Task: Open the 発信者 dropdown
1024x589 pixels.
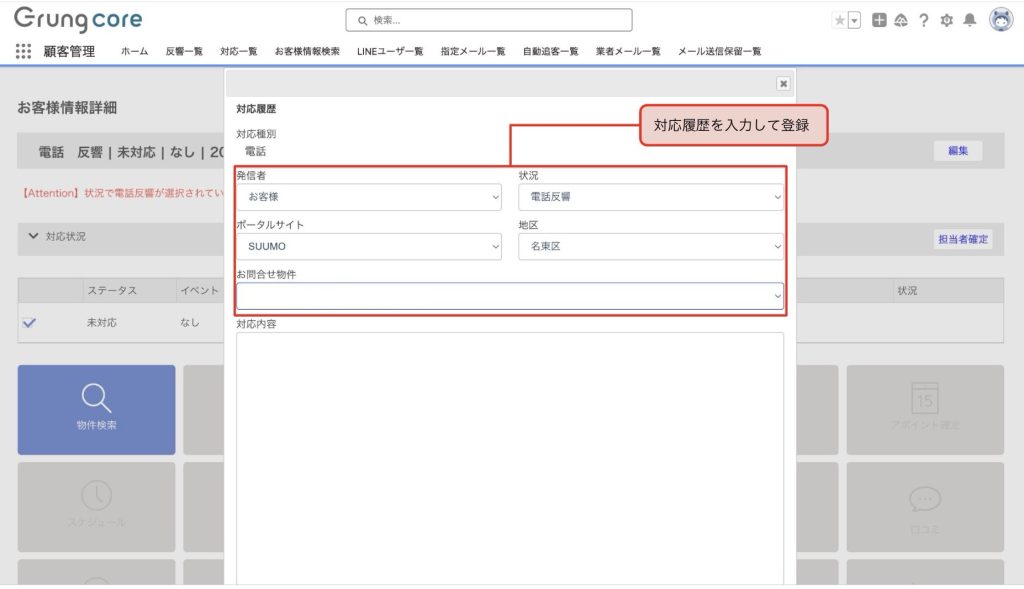Action: [x=369, y=197]
